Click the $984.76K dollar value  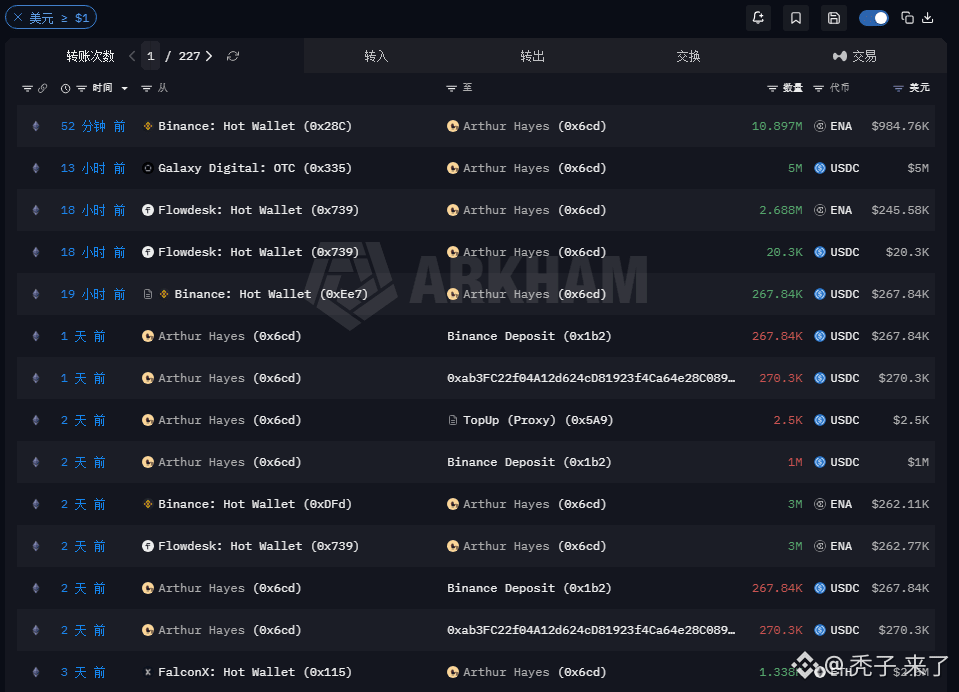900,126
